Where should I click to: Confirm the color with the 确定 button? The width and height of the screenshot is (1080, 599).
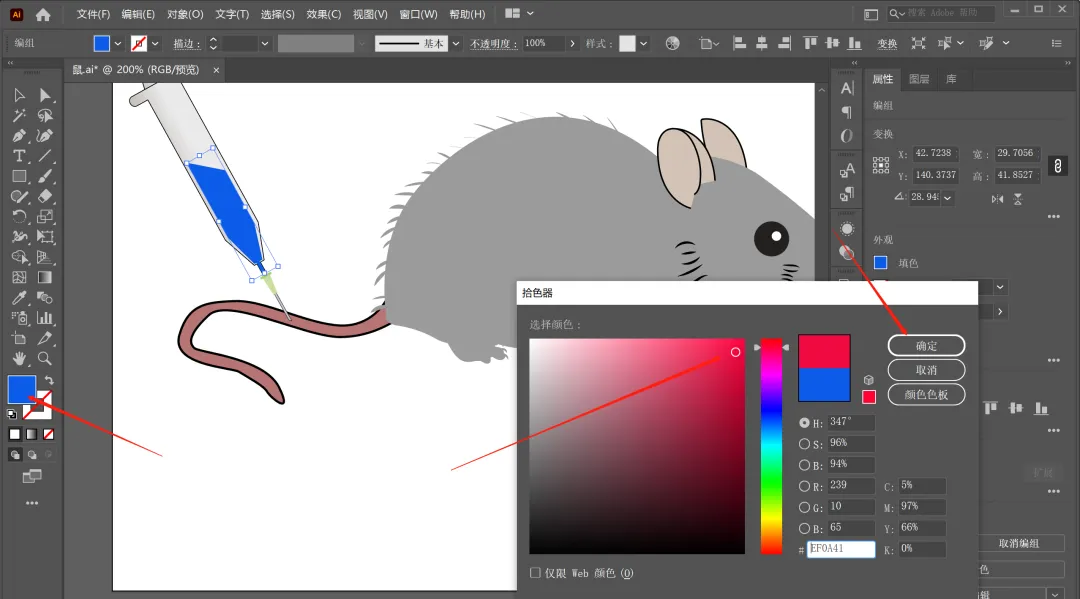[926, 346]
